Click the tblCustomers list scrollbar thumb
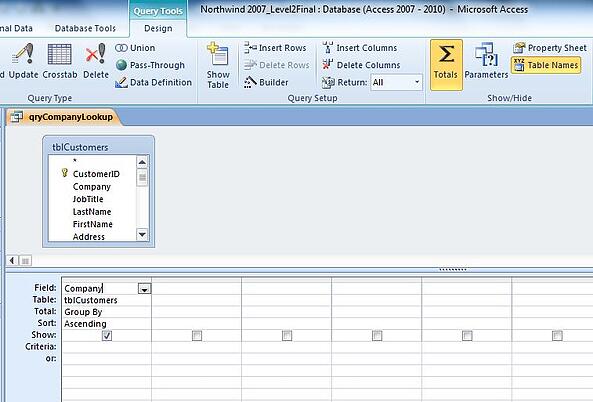 coord(142,177)
